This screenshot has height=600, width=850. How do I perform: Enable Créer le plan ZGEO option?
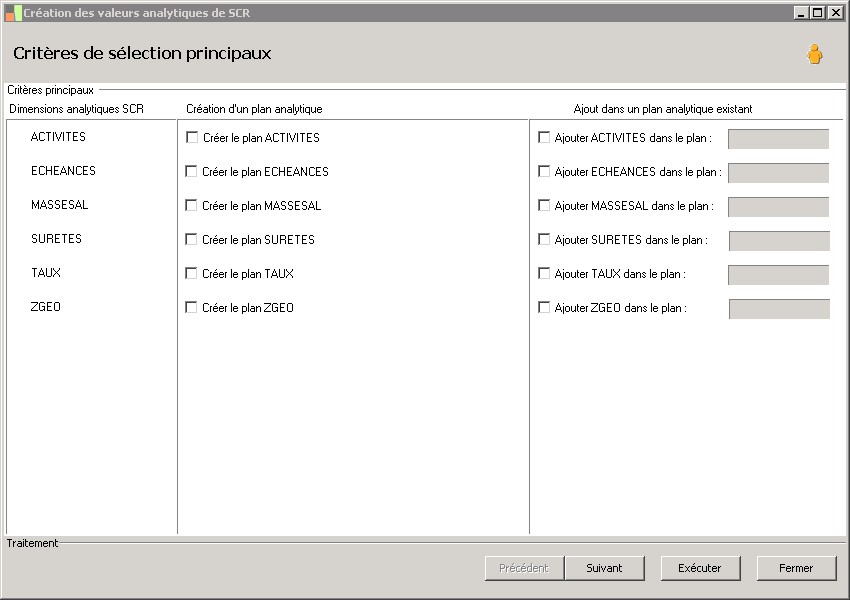[x=192, y=308]
